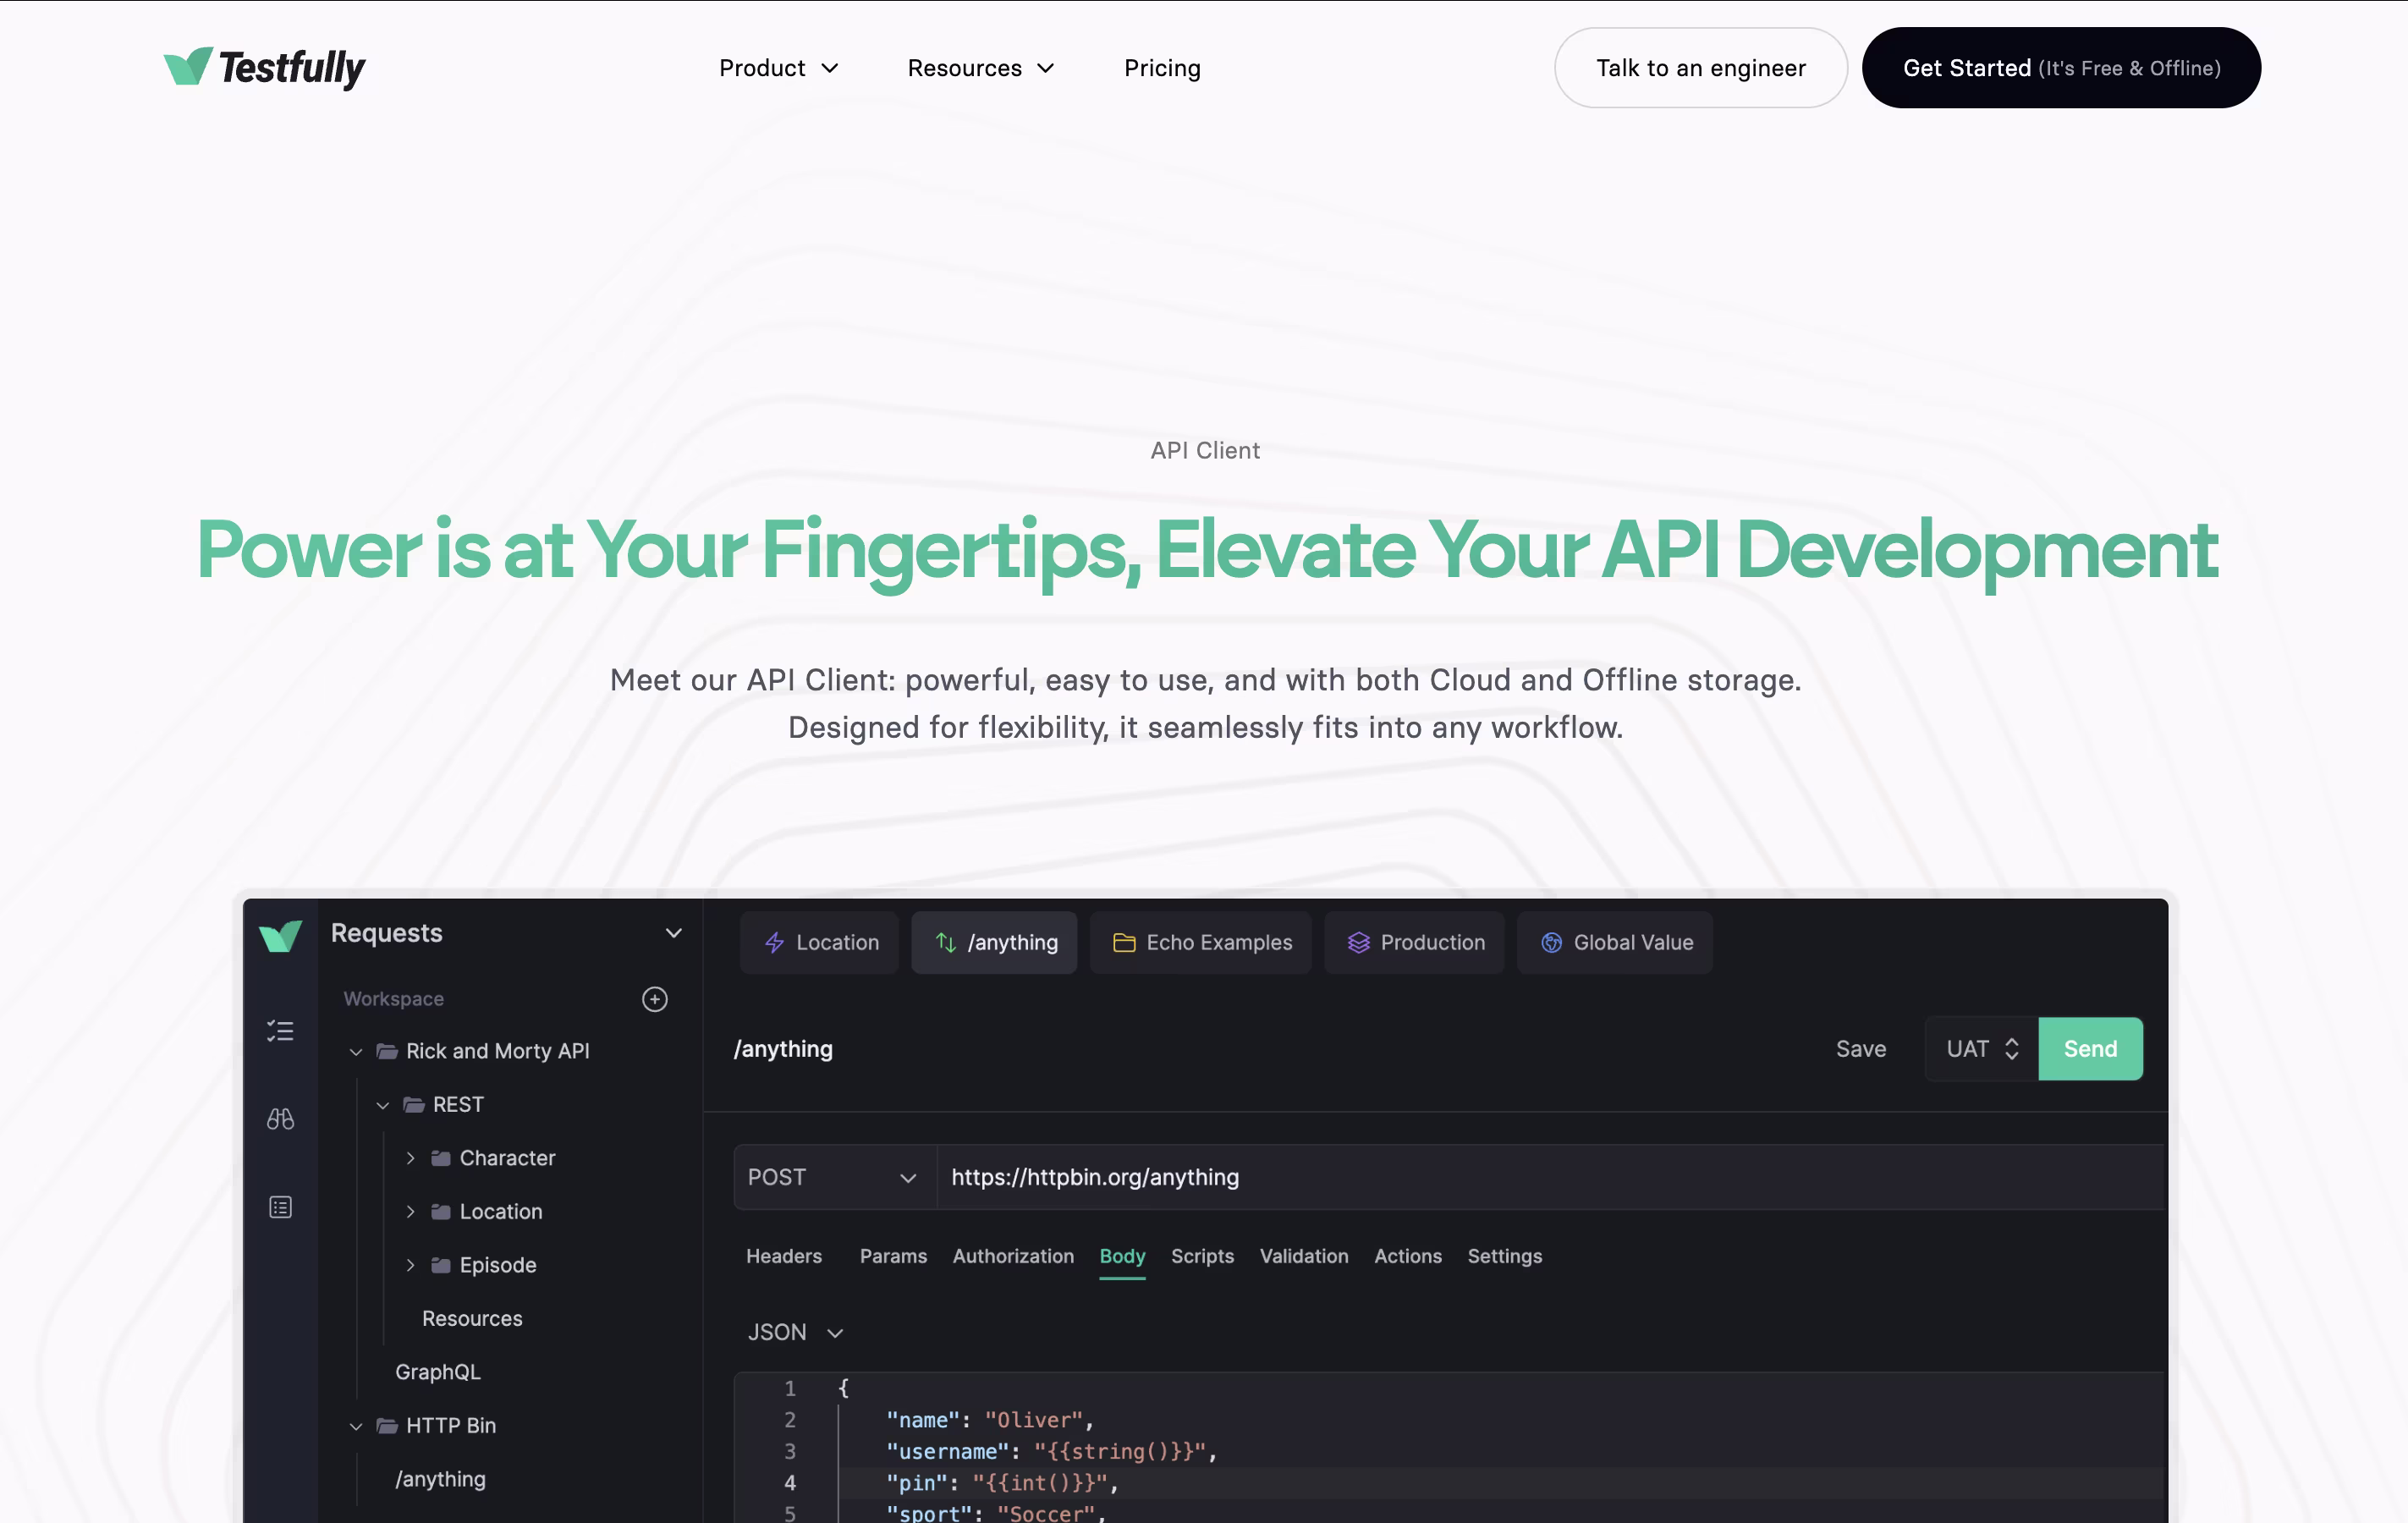Open the UAT environment selector
2408x1523 pixels.
tap(1981, 1049)
